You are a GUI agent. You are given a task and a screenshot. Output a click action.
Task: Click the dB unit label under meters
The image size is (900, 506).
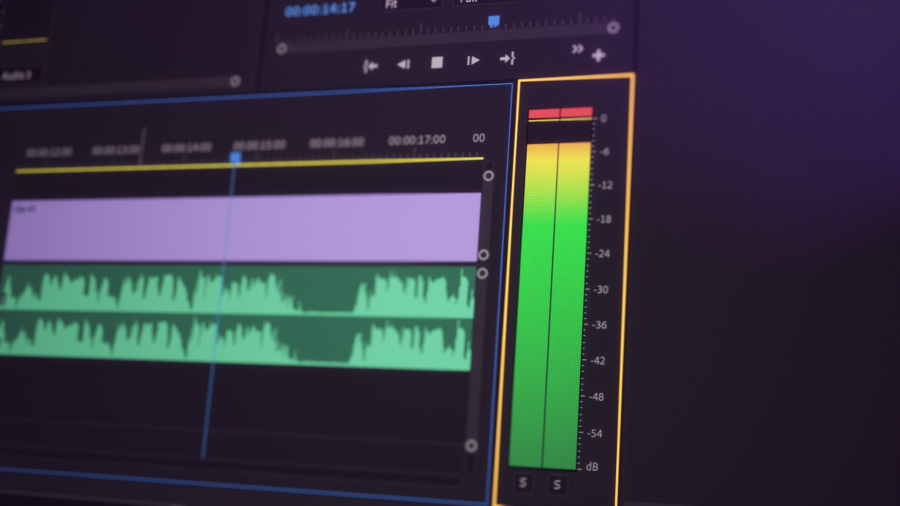click(x=592, y=466)
